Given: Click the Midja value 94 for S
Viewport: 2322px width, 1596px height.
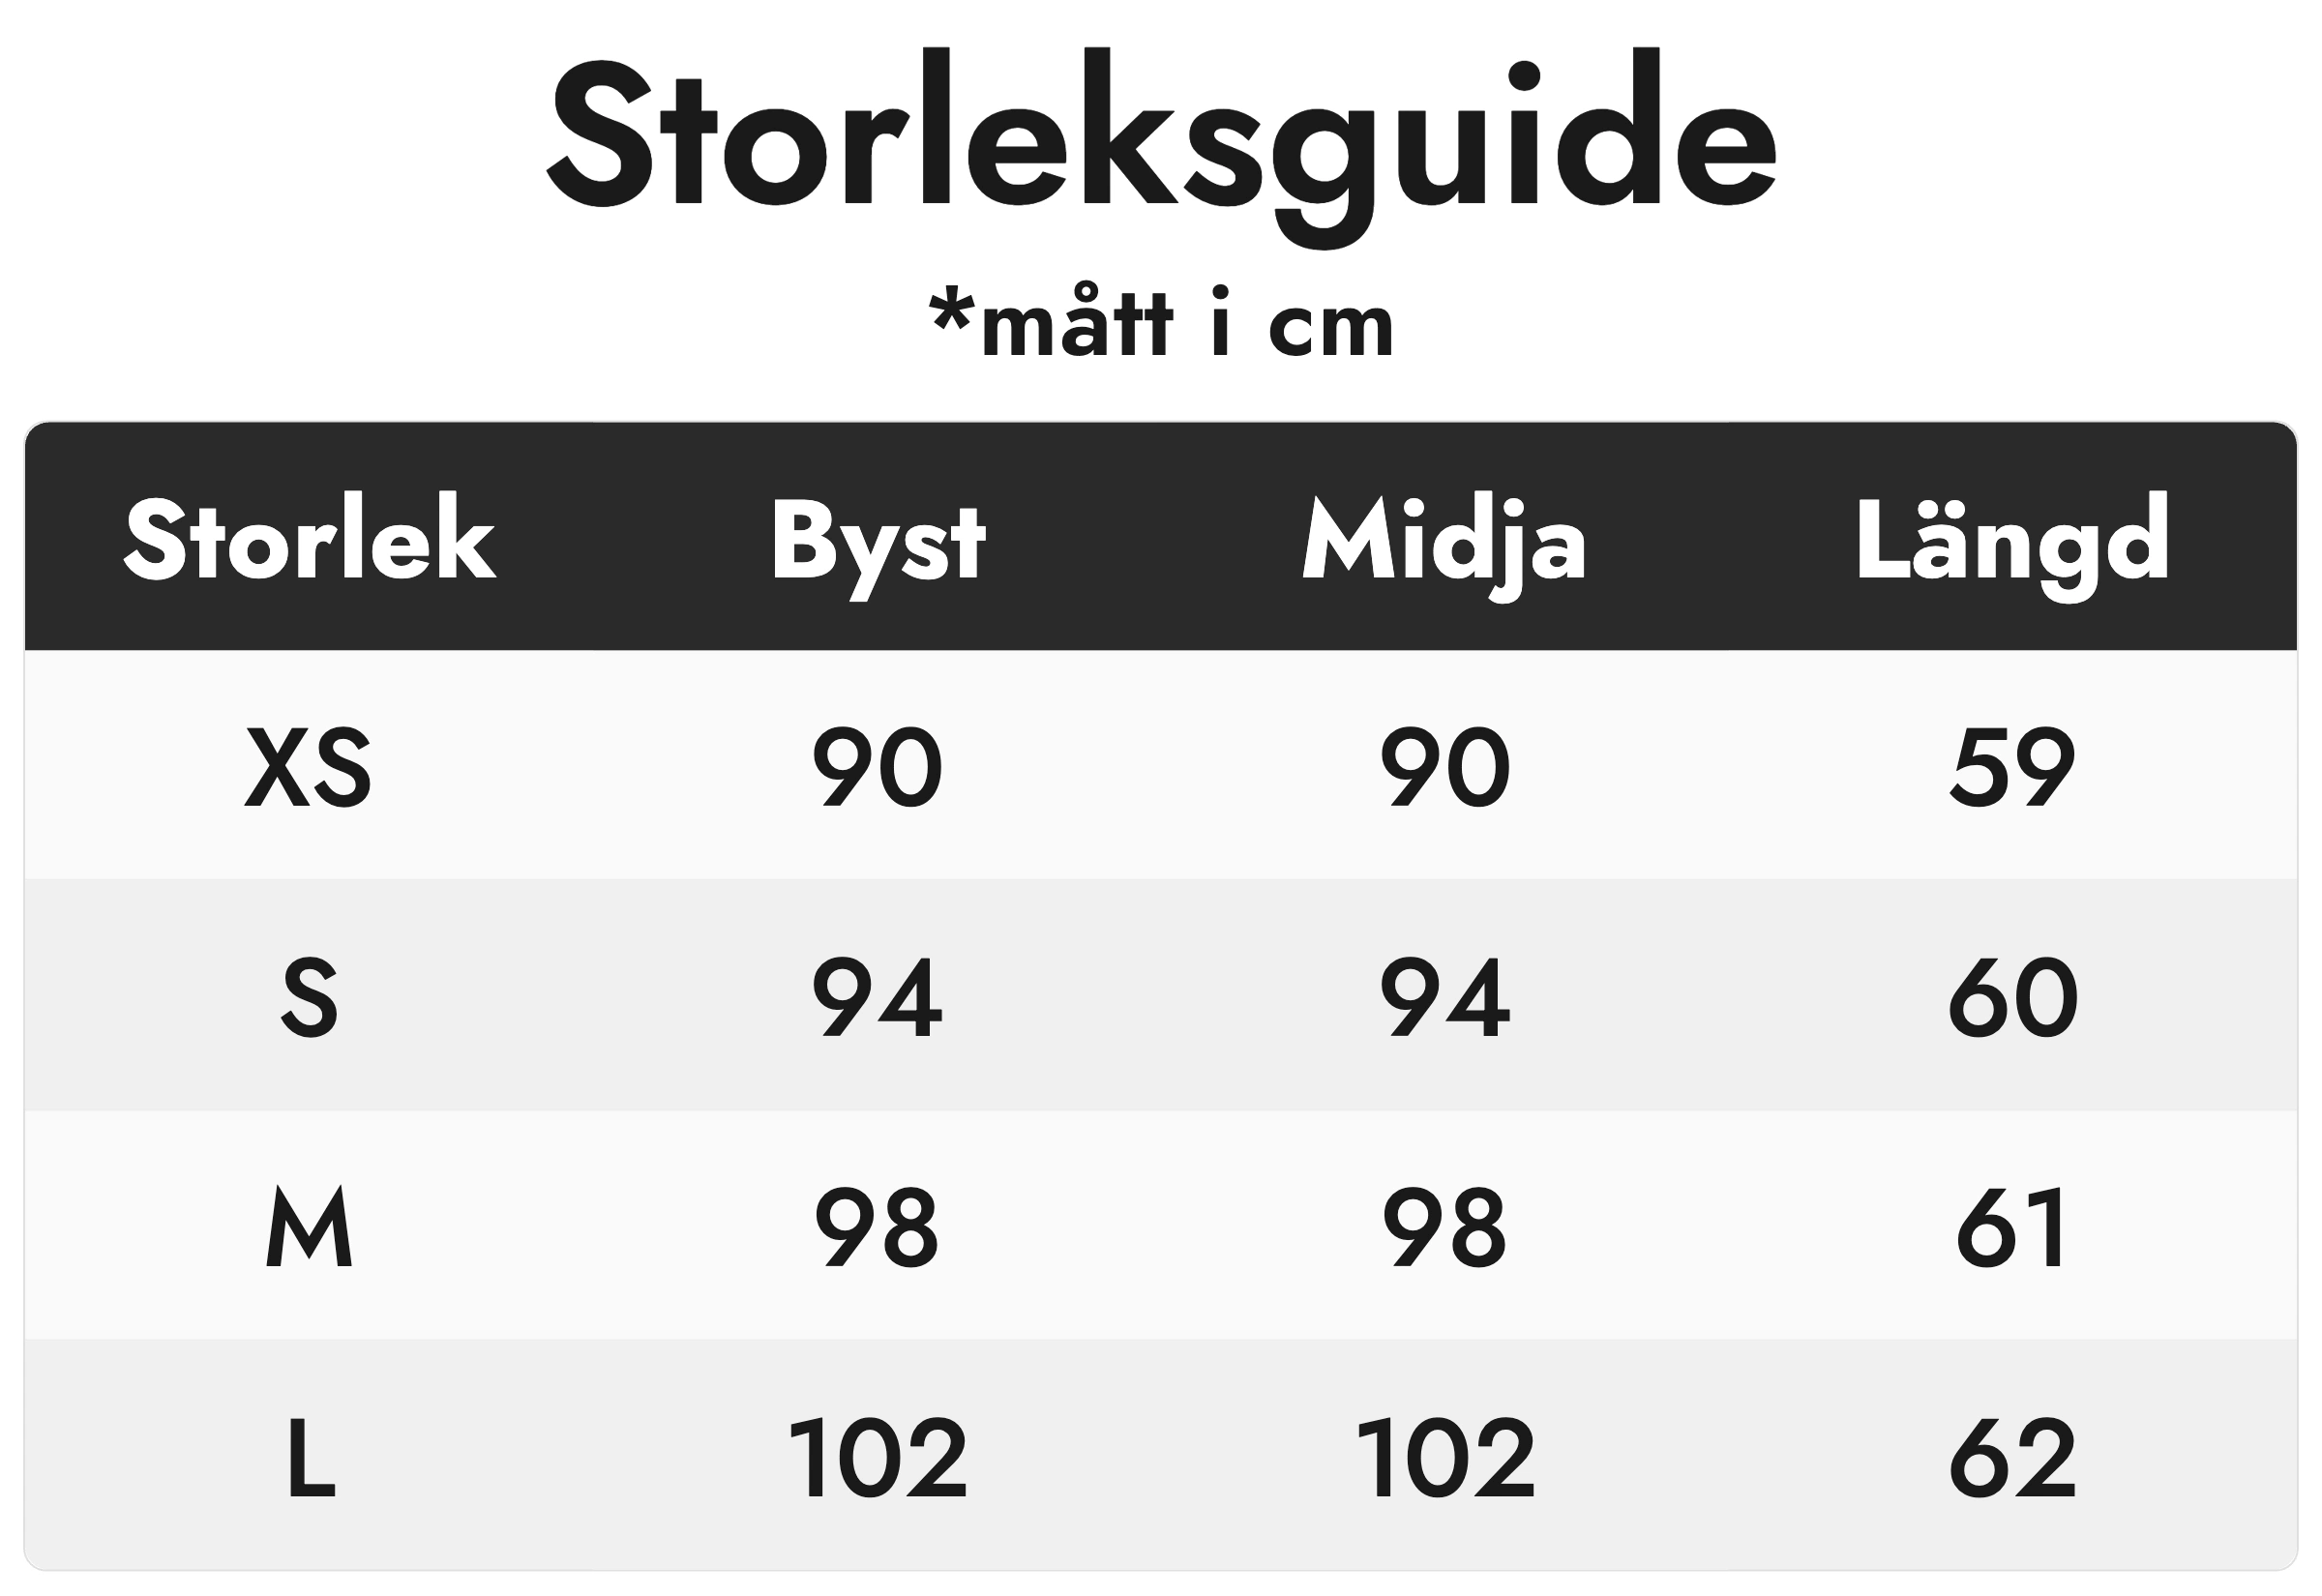Looking at the screenshot, I should click(1445, 997).
